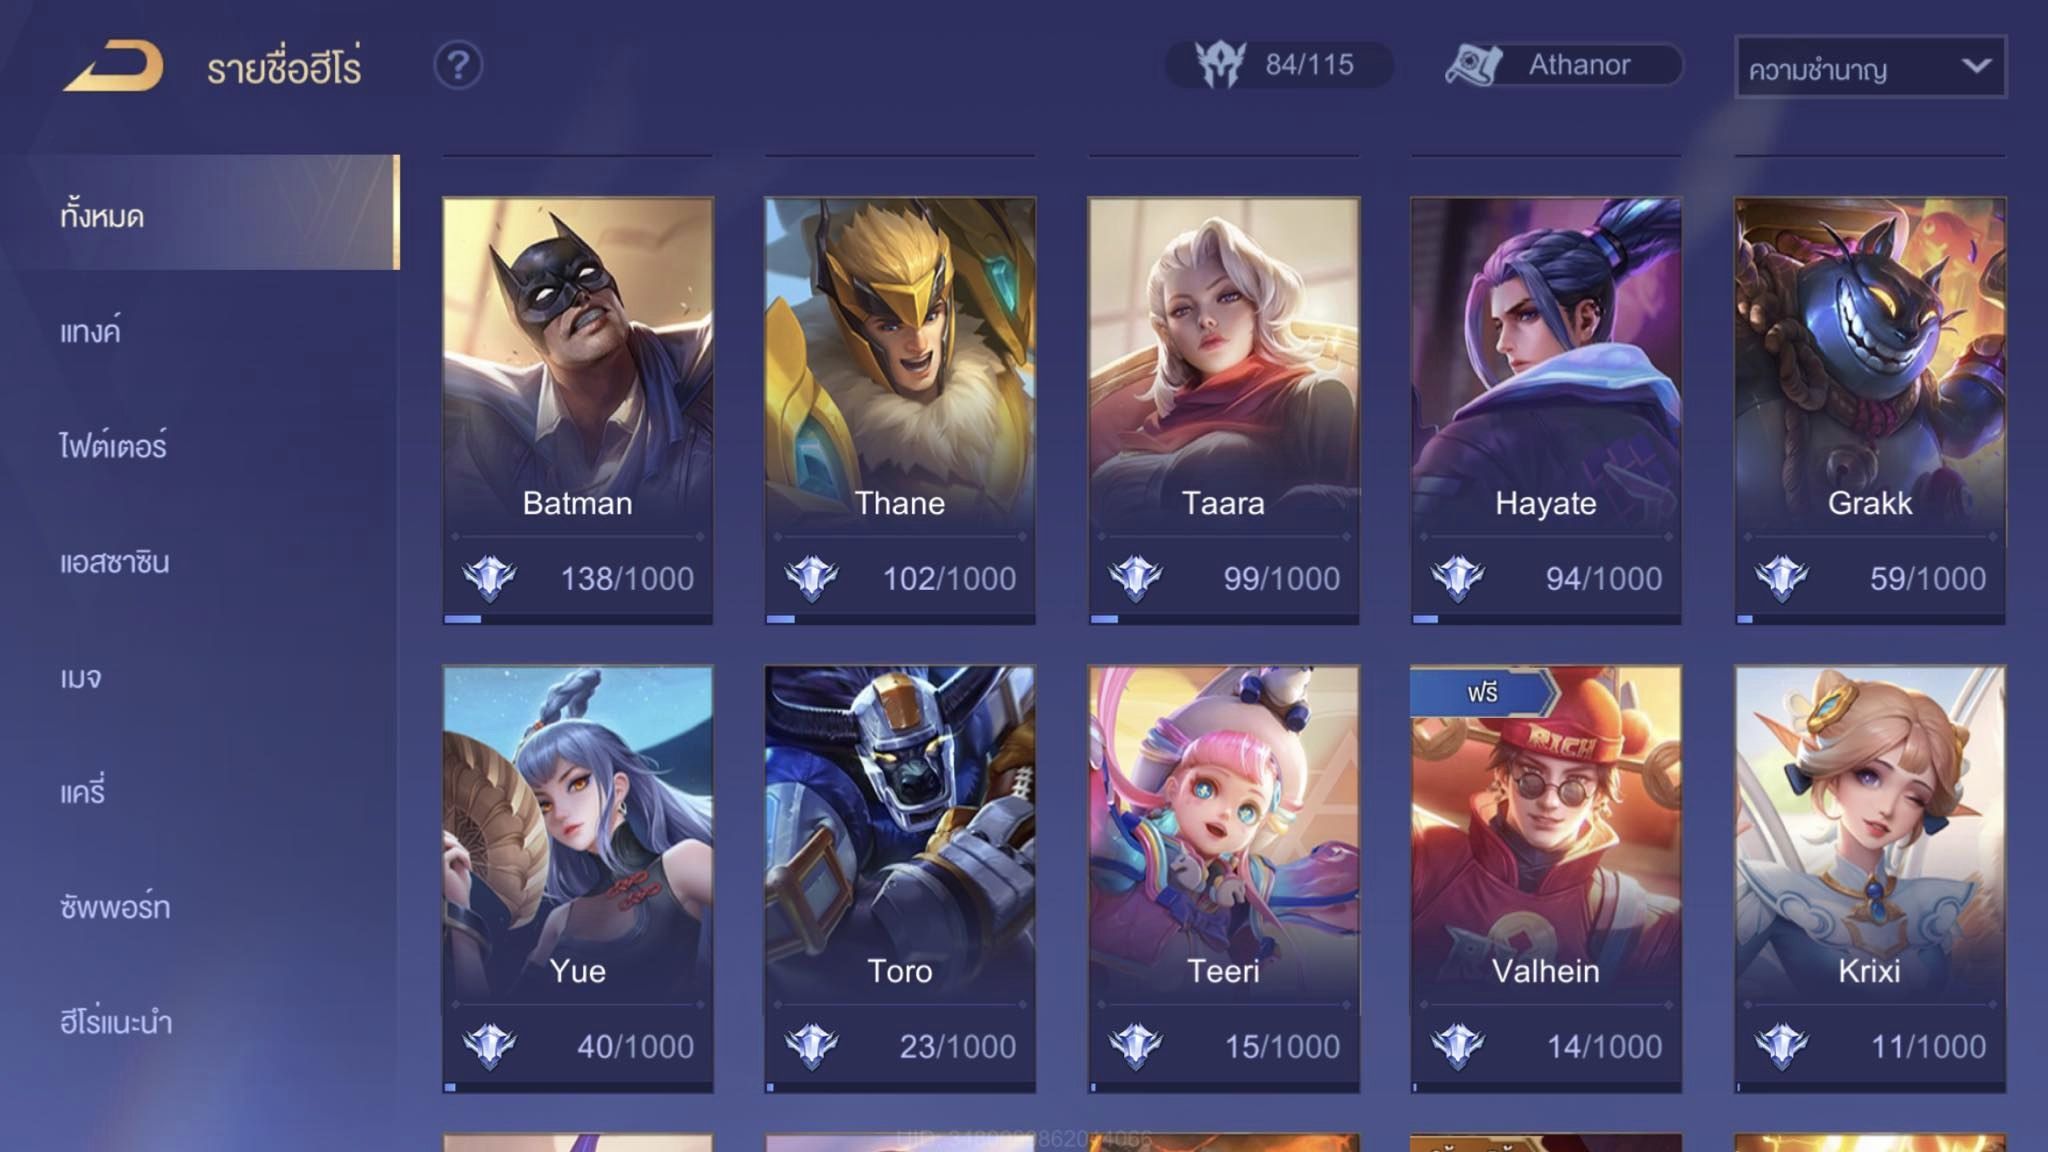The height and width of the screenshot is (1152, 2048).
Task: Filter heroes by แอสซาซิน role
Action: pyautogui.click(x=114, y=562)
